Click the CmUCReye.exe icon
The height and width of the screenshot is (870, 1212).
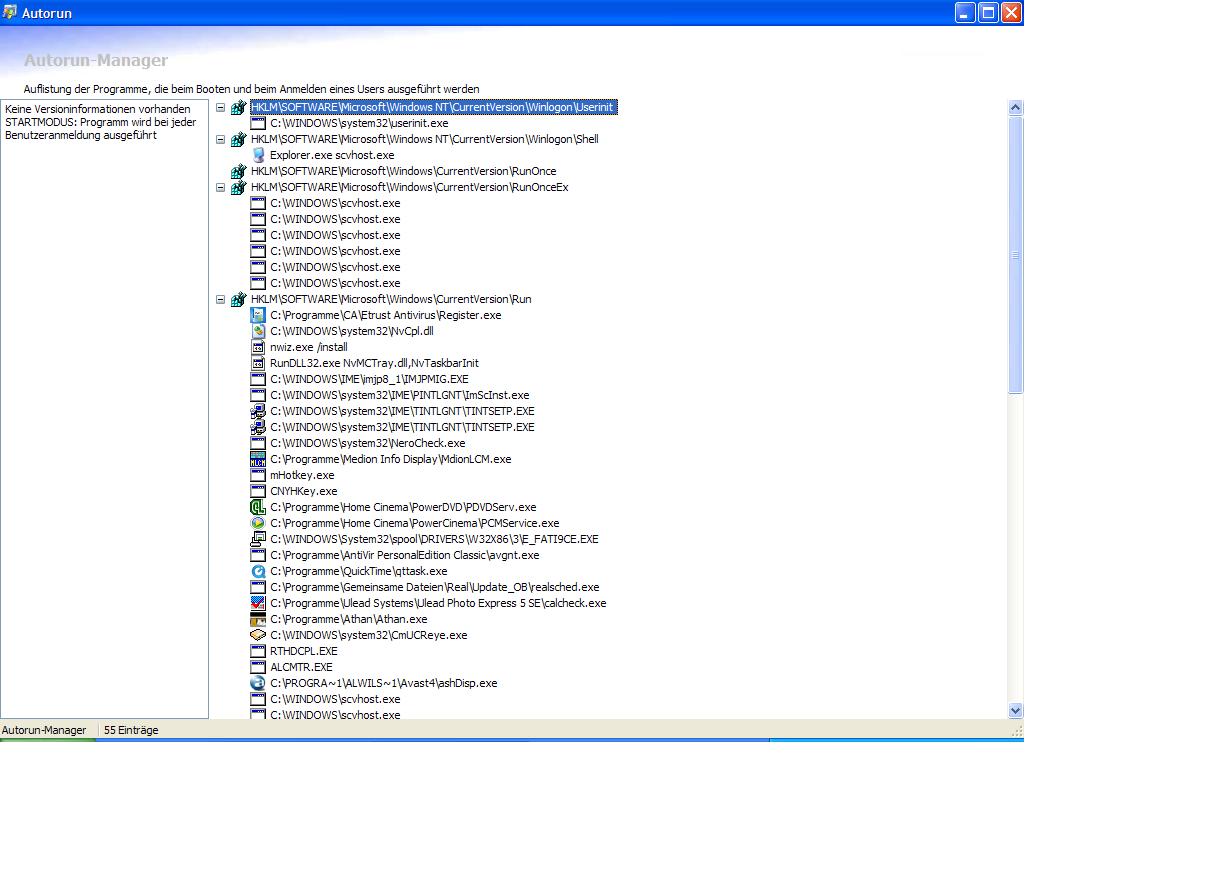[258, 635]
